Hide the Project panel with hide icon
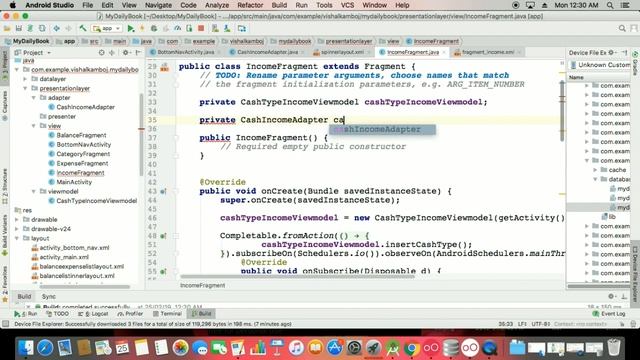Screen dimensions: 640x360 point(138,53)
